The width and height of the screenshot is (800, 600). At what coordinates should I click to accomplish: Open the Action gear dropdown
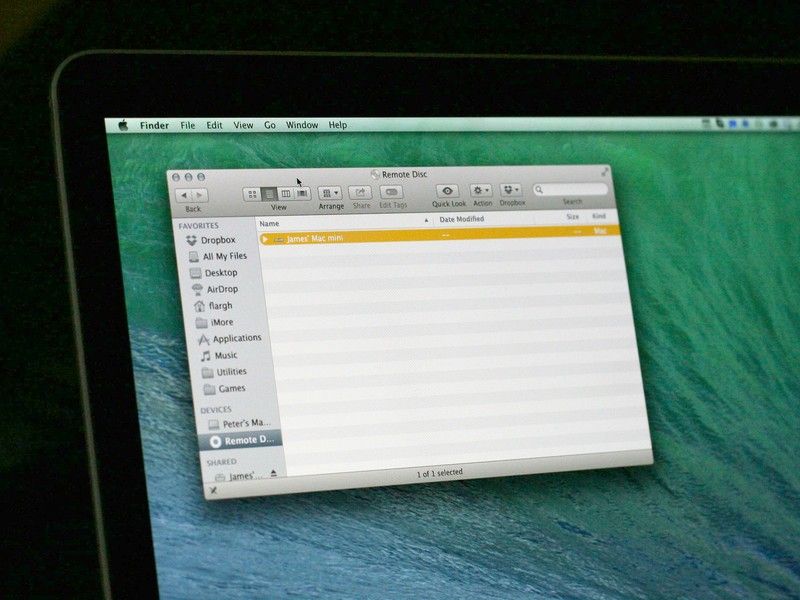[x=480, y=190]
